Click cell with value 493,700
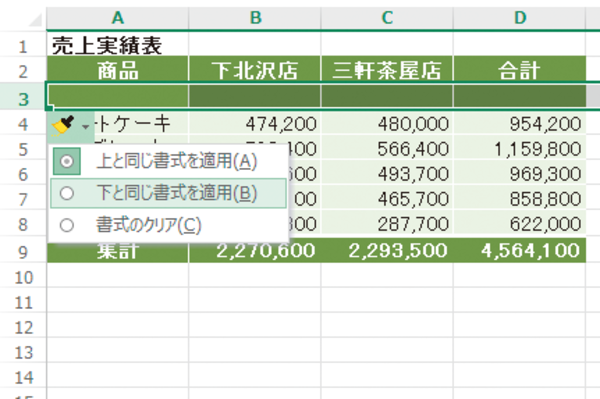 pyautogui.click(x=387, y=173)
